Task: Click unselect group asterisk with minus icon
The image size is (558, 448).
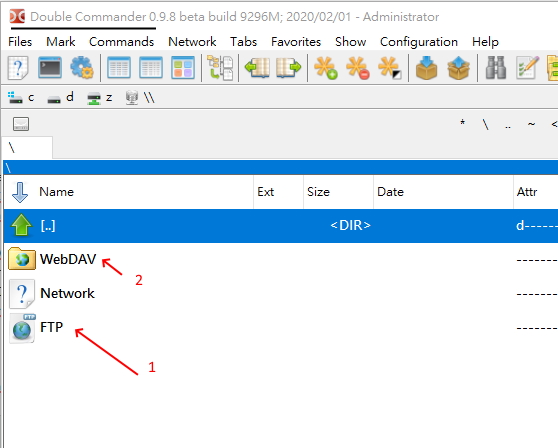Action: coord(358,68)
